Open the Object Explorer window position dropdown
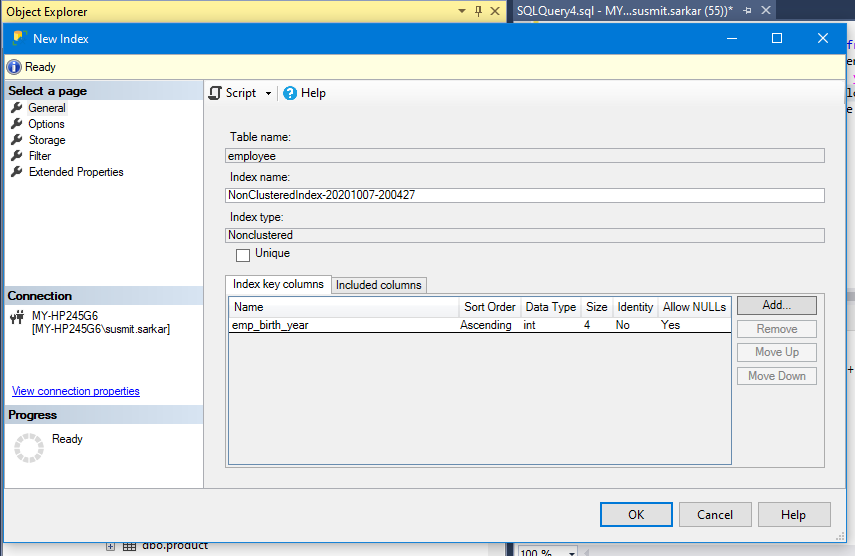855x556 pixels. pos(461,11)
